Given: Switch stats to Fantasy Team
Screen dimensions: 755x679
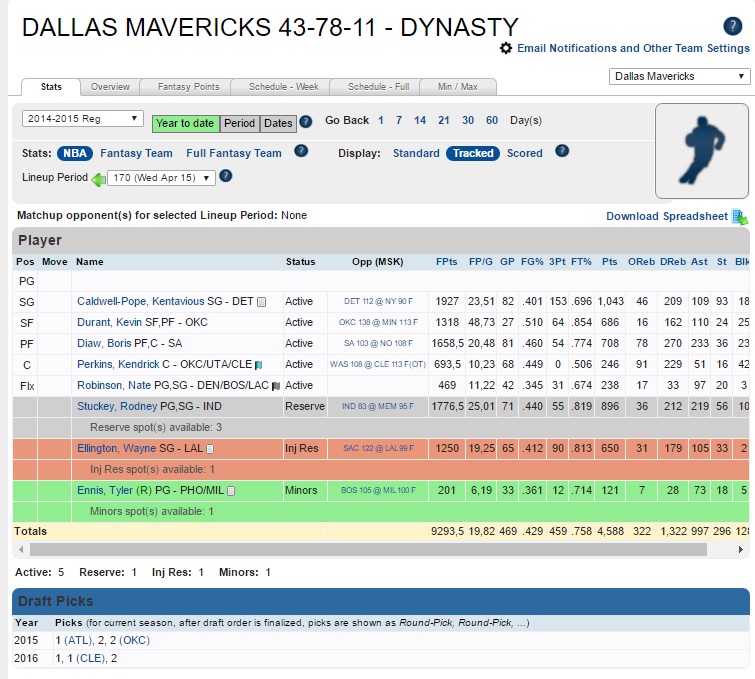Looking at the screenshot, I should pyautogui.click(x=136, y=153).
